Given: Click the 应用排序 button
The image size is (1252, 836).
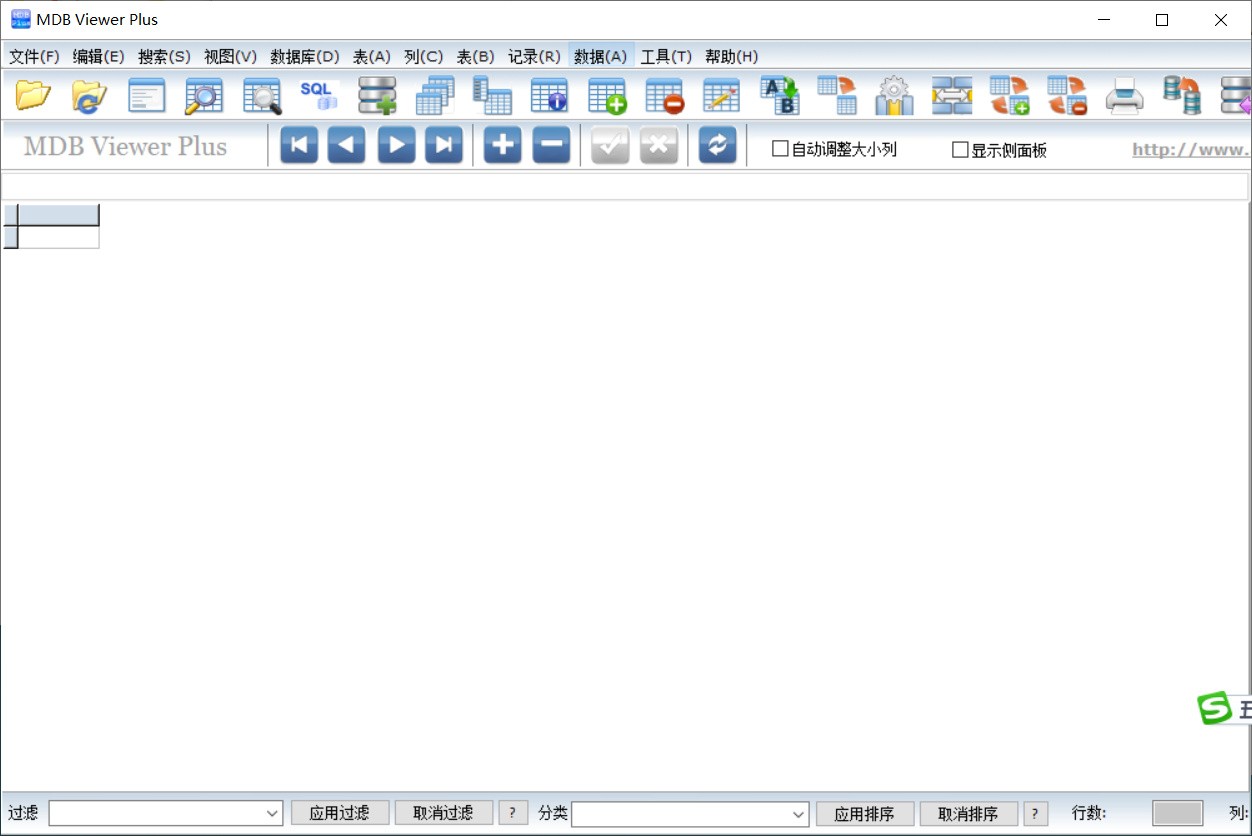Looking at the screenshot, I should click(865, 813).
